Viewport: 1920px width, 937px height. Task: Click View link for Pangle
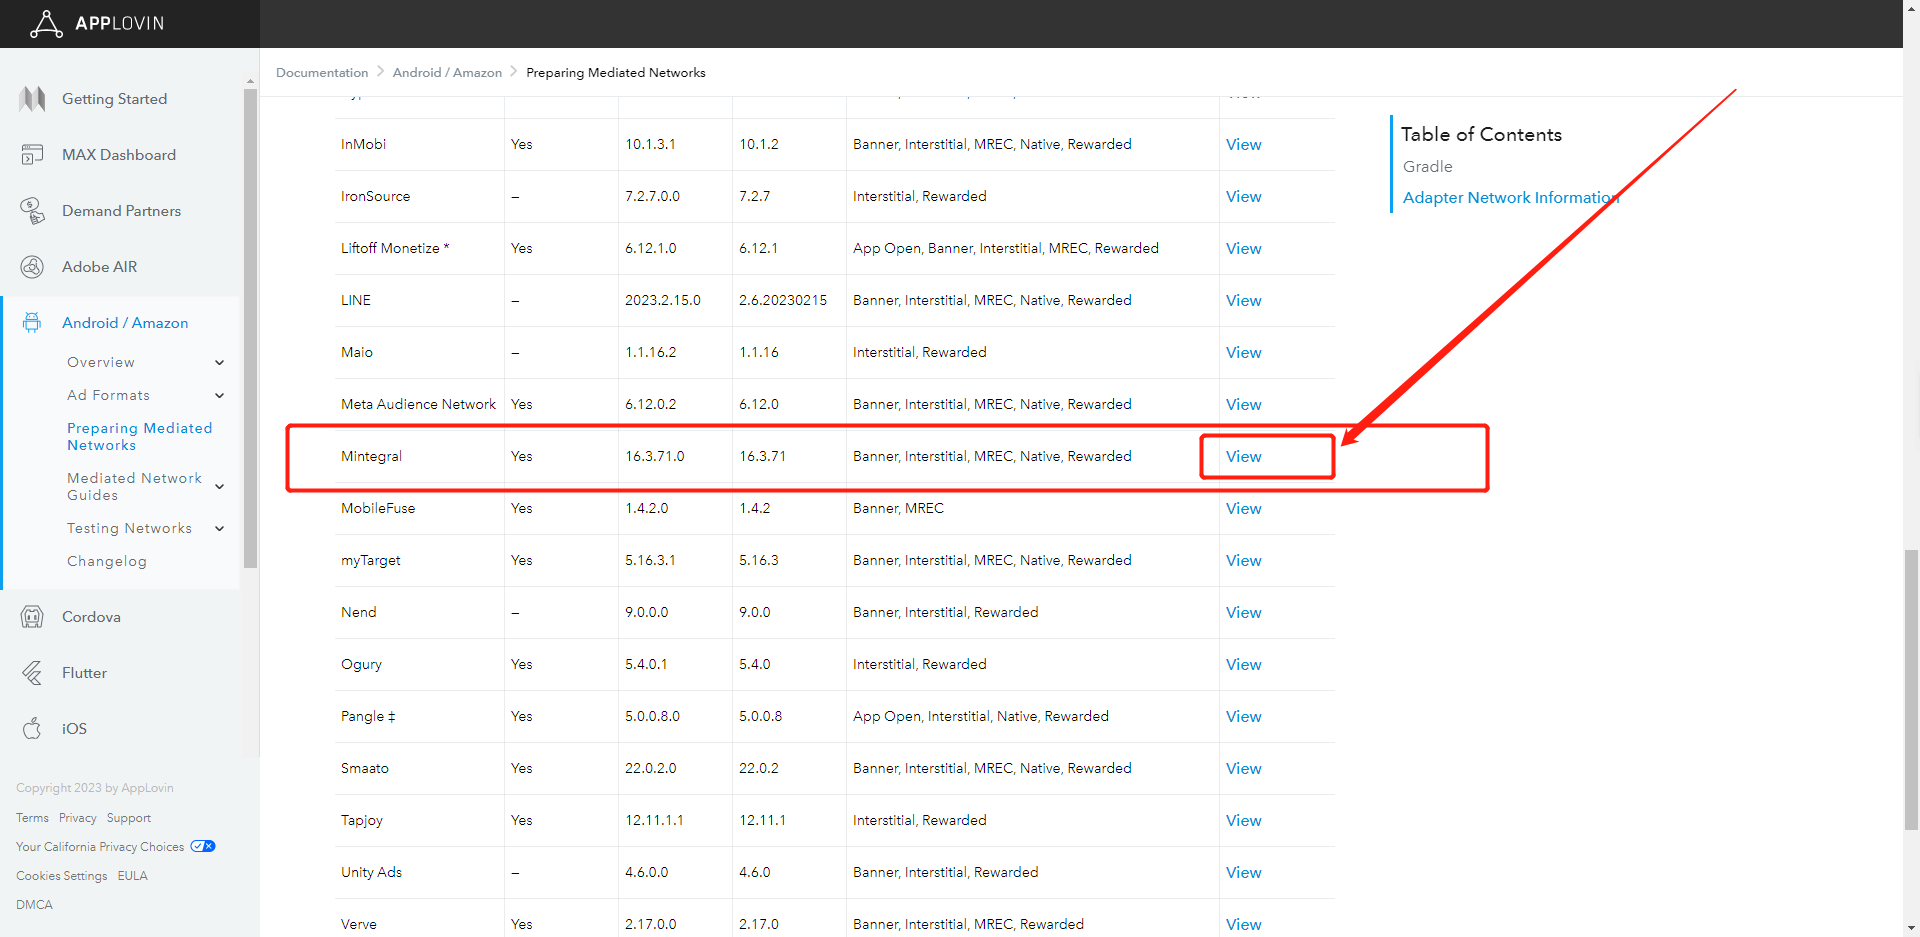click(x=1243, y=716)
